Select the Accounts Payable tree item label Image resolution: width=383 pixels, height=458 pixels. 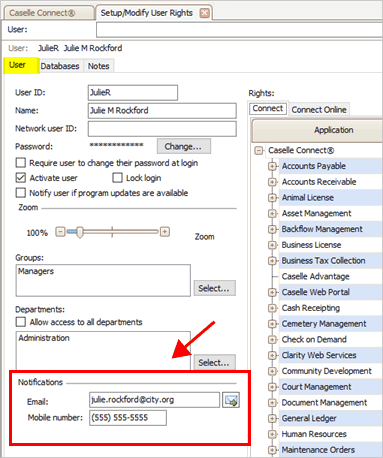[x=313, y=166]
